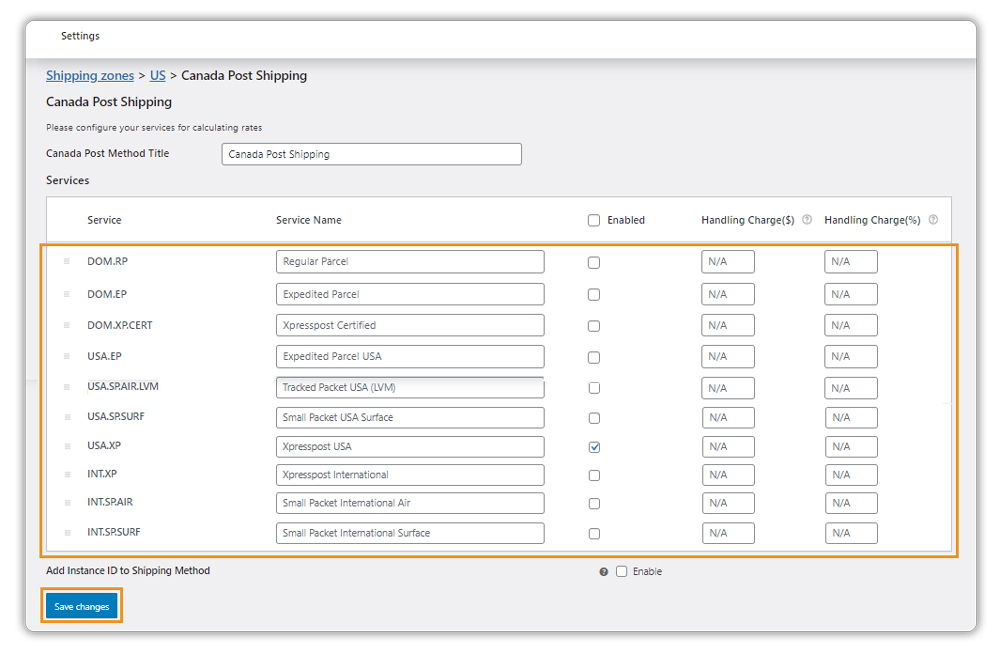Edit the Expedited Parcel service name field
This screenshot has width=1000, height=654.
coord(410,294)
